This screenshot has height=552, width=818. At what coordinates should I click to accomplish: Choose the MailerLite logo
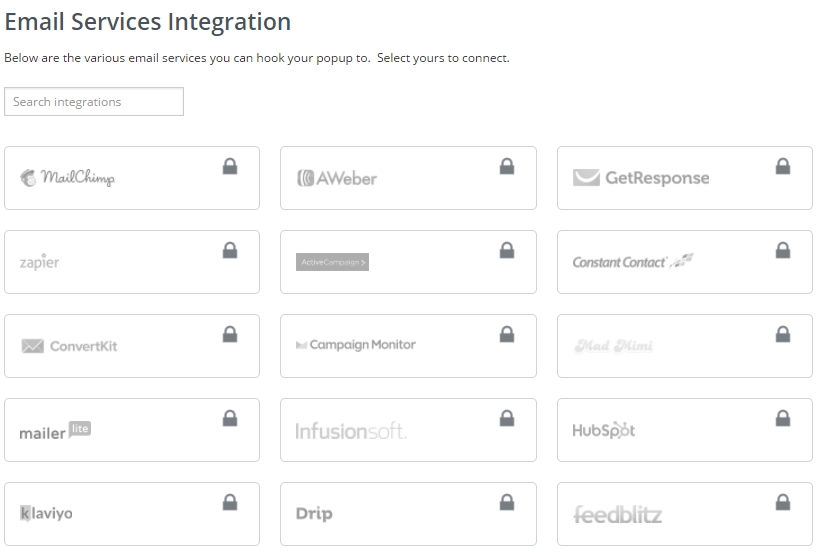point(55,431)
